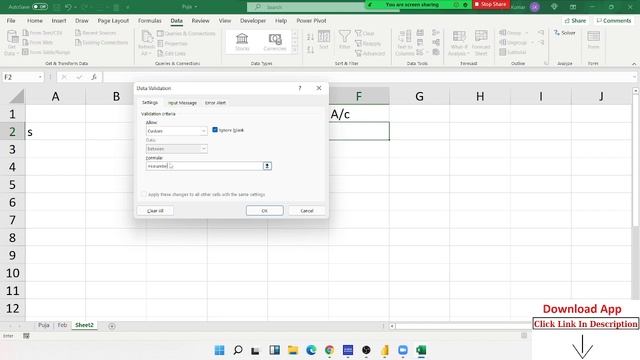
Task: Click the range selector icon in Formula box
Action: point(267,166)
